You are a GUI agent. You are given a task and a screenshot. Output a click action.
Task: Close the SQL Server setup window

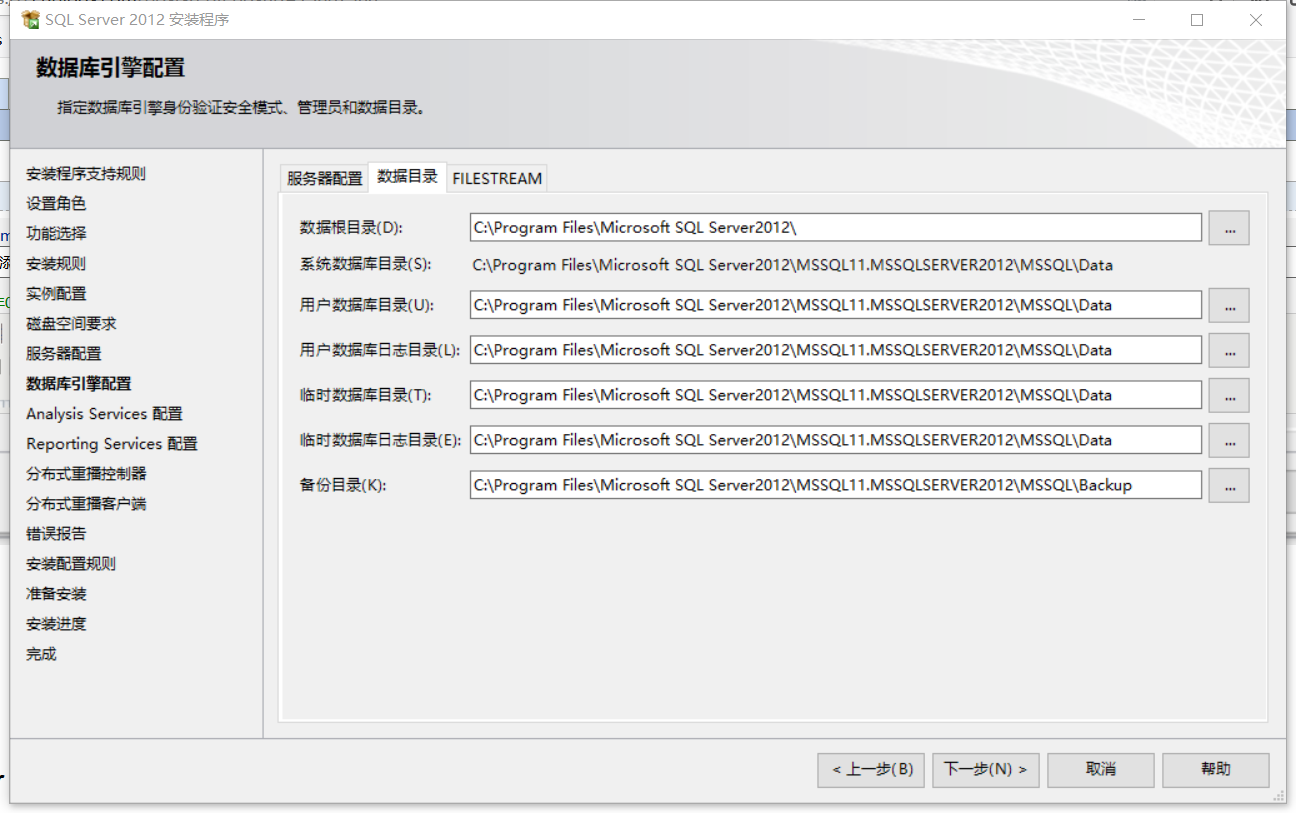pyautogui.click(x=1256, y=19)
